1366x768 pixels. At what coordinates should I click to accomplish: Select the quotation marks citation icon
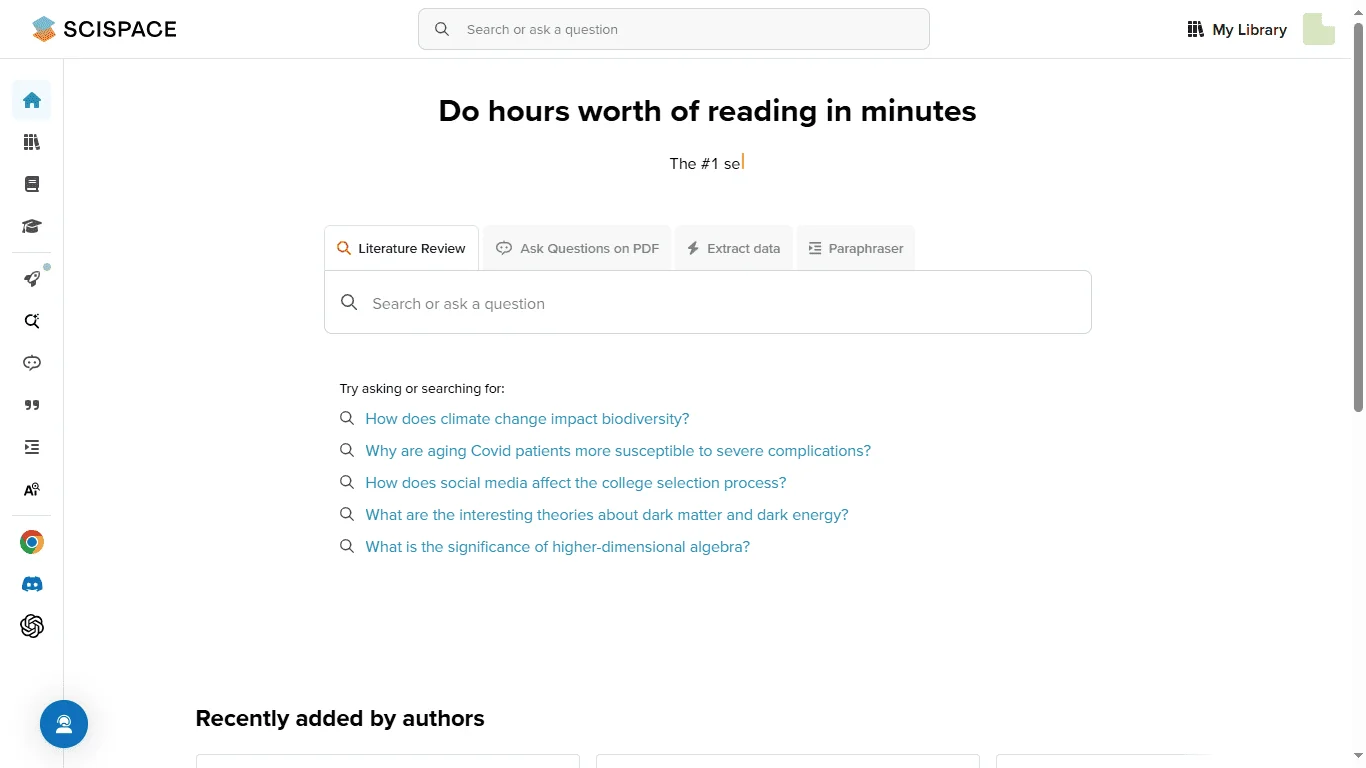[x=32, y=405]
